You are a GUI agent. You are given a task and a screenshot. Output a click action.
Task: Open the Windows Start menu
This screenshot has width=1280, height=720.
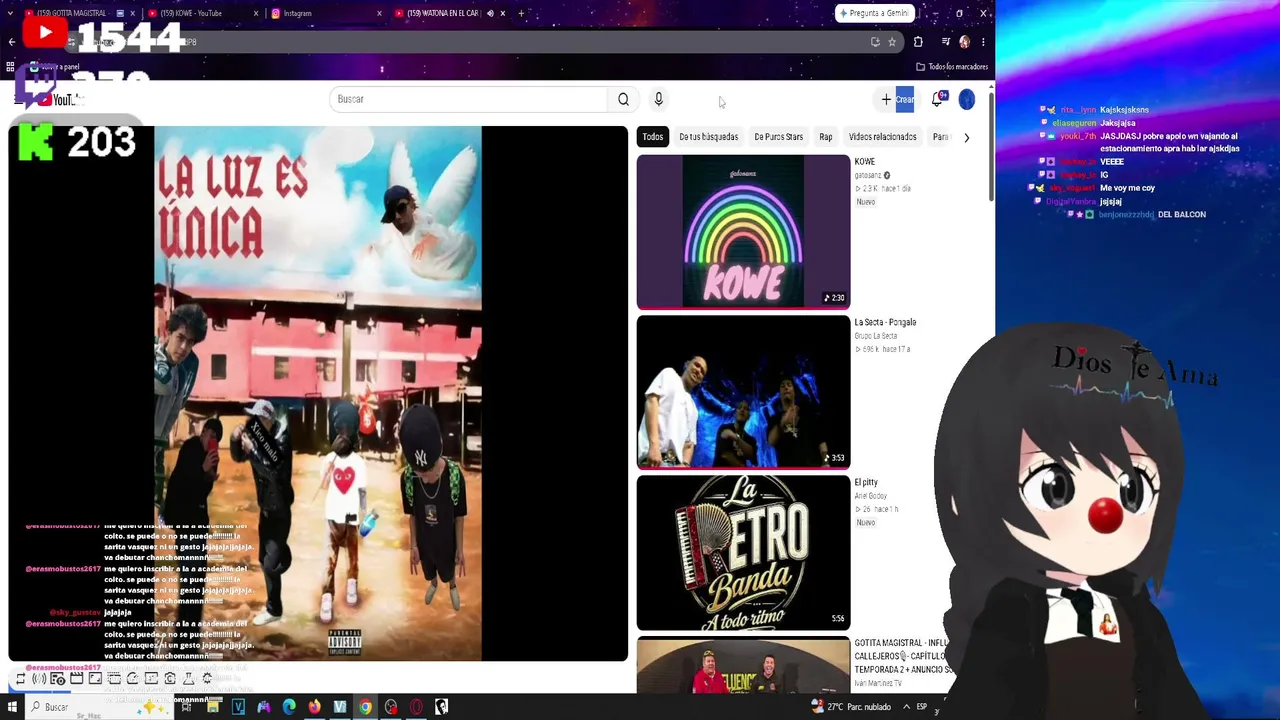[12, 707]
